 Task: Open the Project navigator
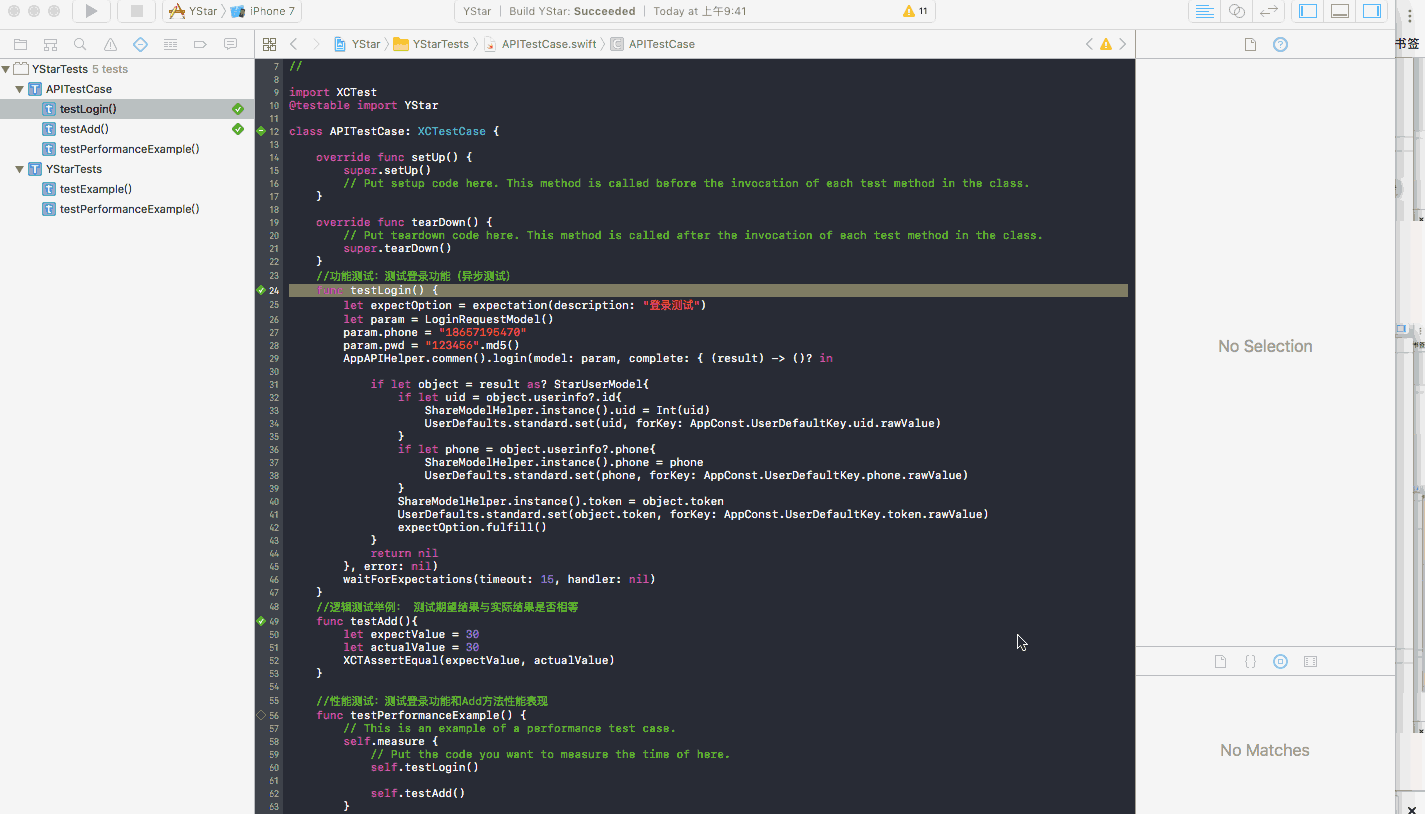click(x=20, y=44)
